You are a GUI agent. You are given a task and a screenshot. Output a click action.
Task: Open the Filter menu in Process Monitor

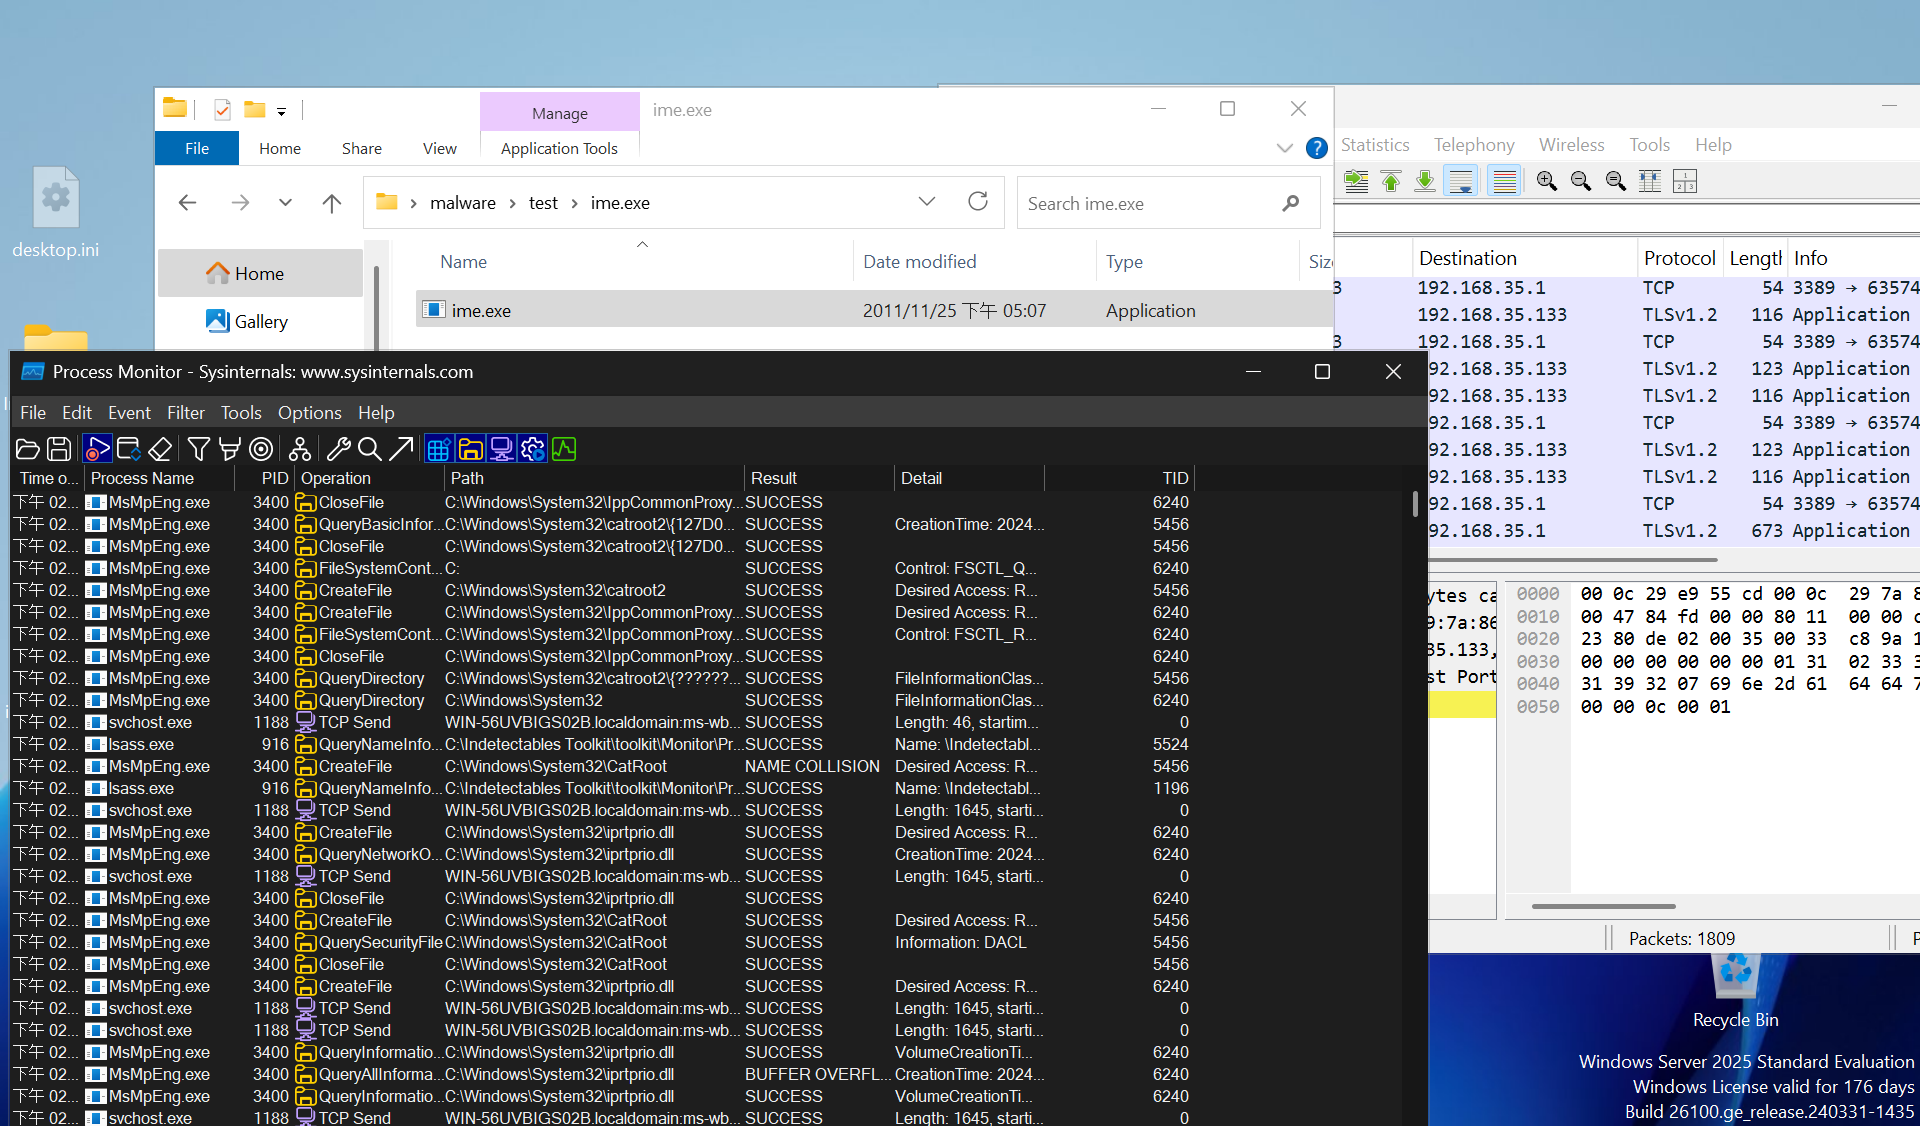click(x=185, y=413)
